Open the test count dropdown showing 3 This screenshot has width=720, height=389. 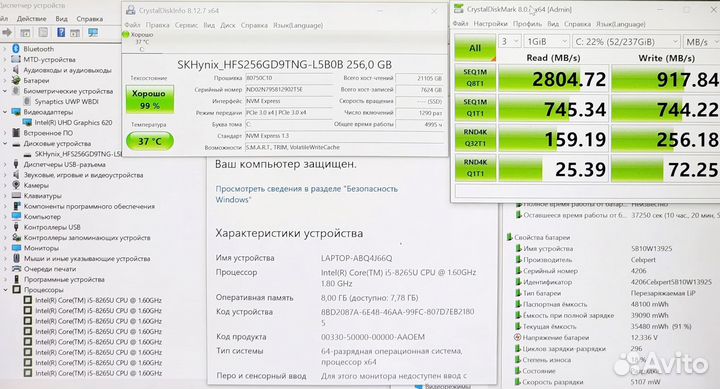click(x=510, y=42)
